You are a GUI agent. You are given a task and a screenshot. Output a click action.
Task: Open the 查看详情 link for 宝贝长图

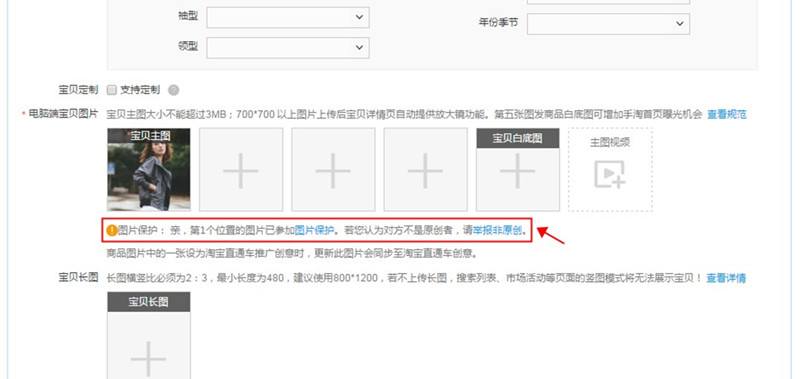click(x=726, y=278)
